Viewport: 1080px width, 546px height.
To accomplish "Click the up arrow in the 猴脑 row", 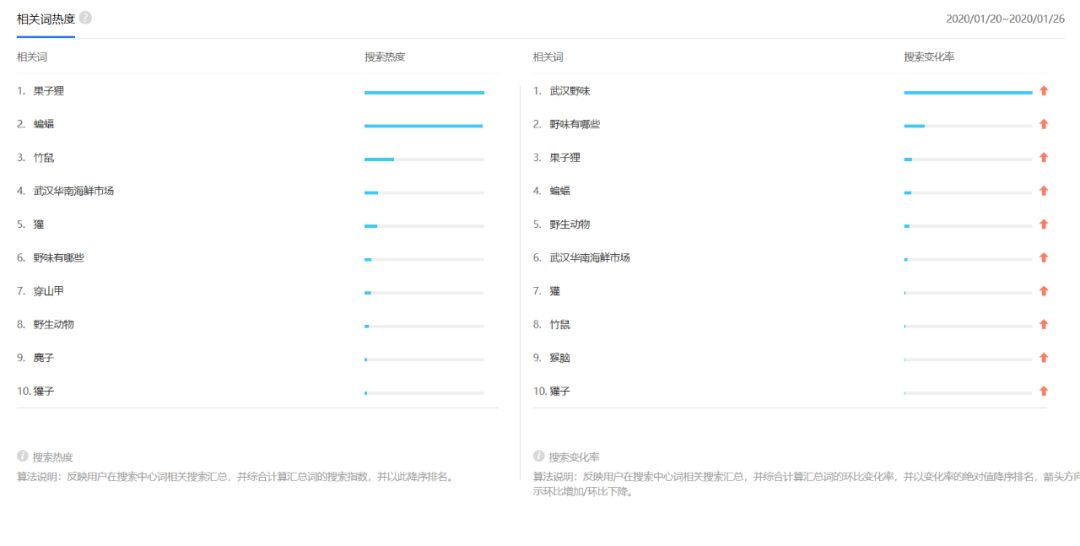I will pyautogui.click(x=1043, y=357).
